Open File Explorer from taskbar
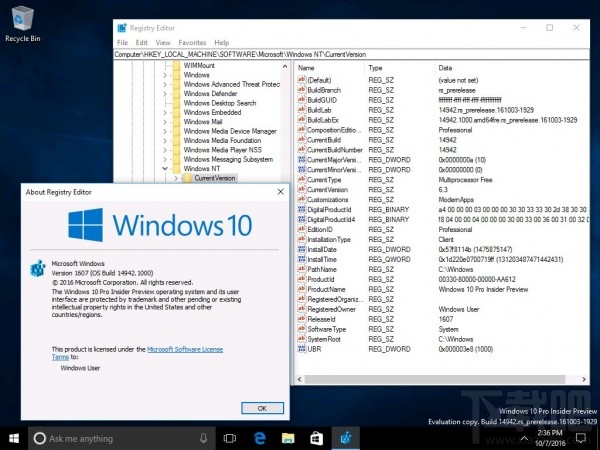Image resolution: width=600 pixels, height=450 pixels. tap(288, 438)
